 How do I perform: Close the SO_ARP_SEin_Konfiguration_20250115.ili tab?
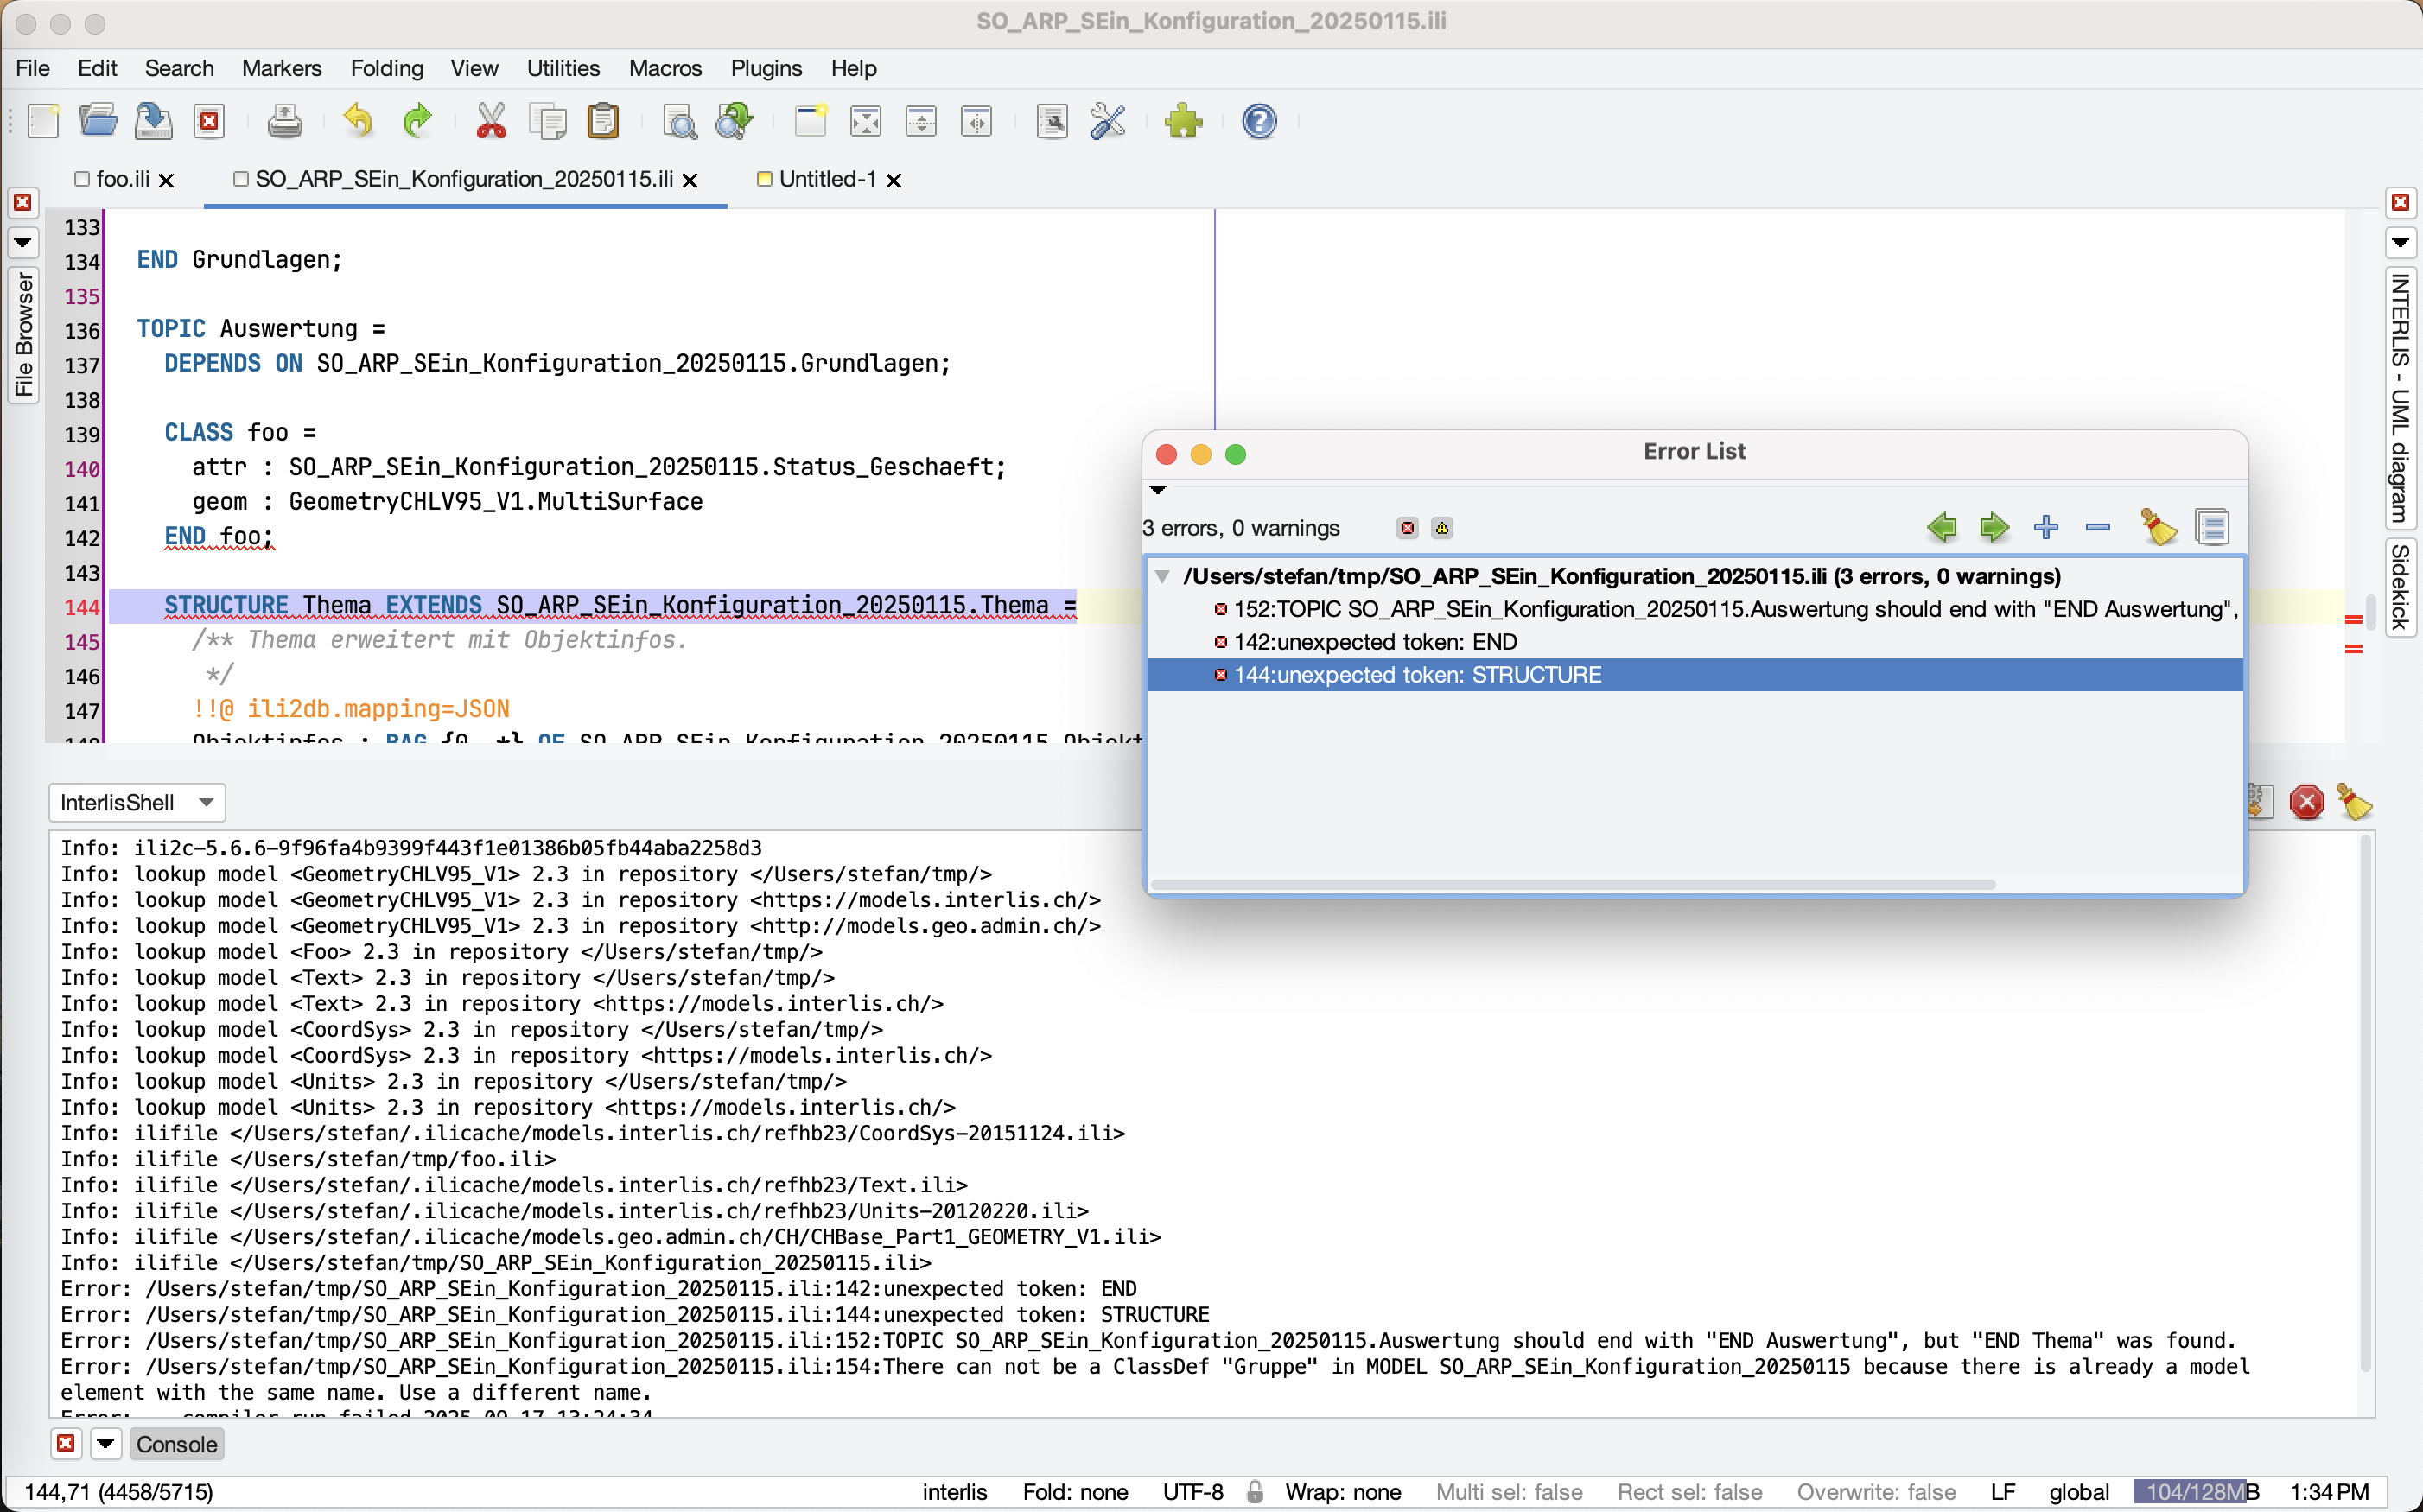[690, 180]
